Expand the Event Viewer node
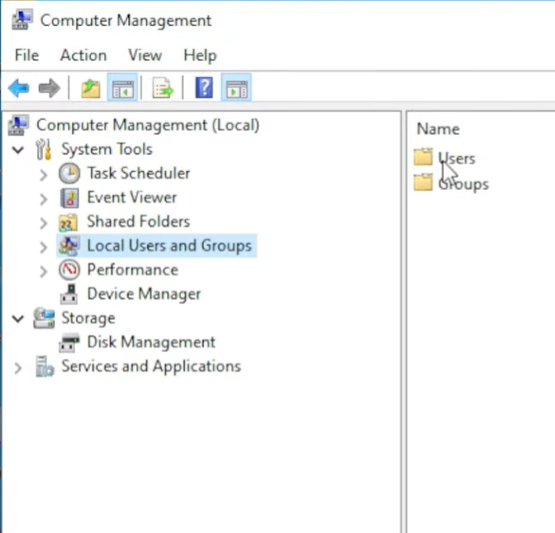Viewport: 555px width, 533px height. tap(44, 199)
